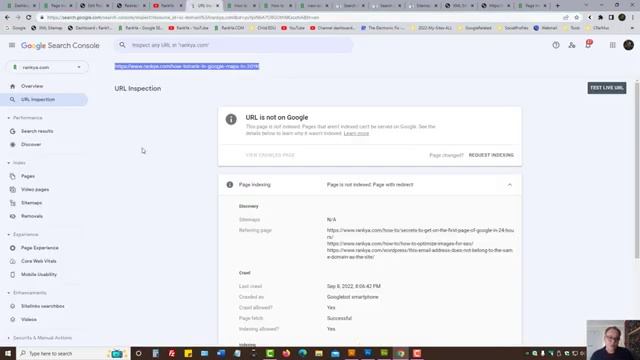
Task: Click the Googlebot smartphone value
Action: pos(353,297)
